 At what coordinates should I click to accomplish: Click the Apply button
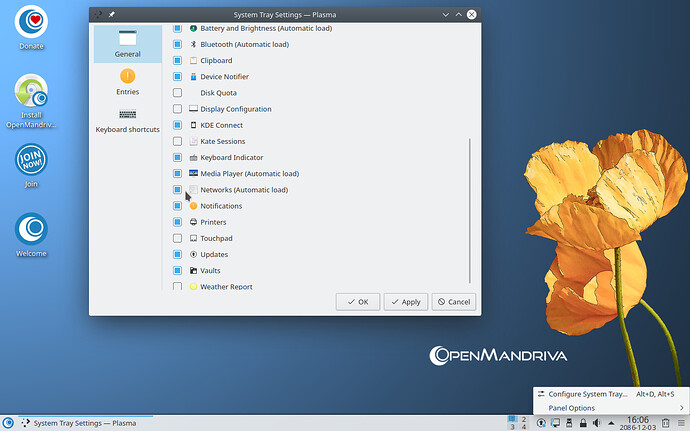click(x=406, y=302)
